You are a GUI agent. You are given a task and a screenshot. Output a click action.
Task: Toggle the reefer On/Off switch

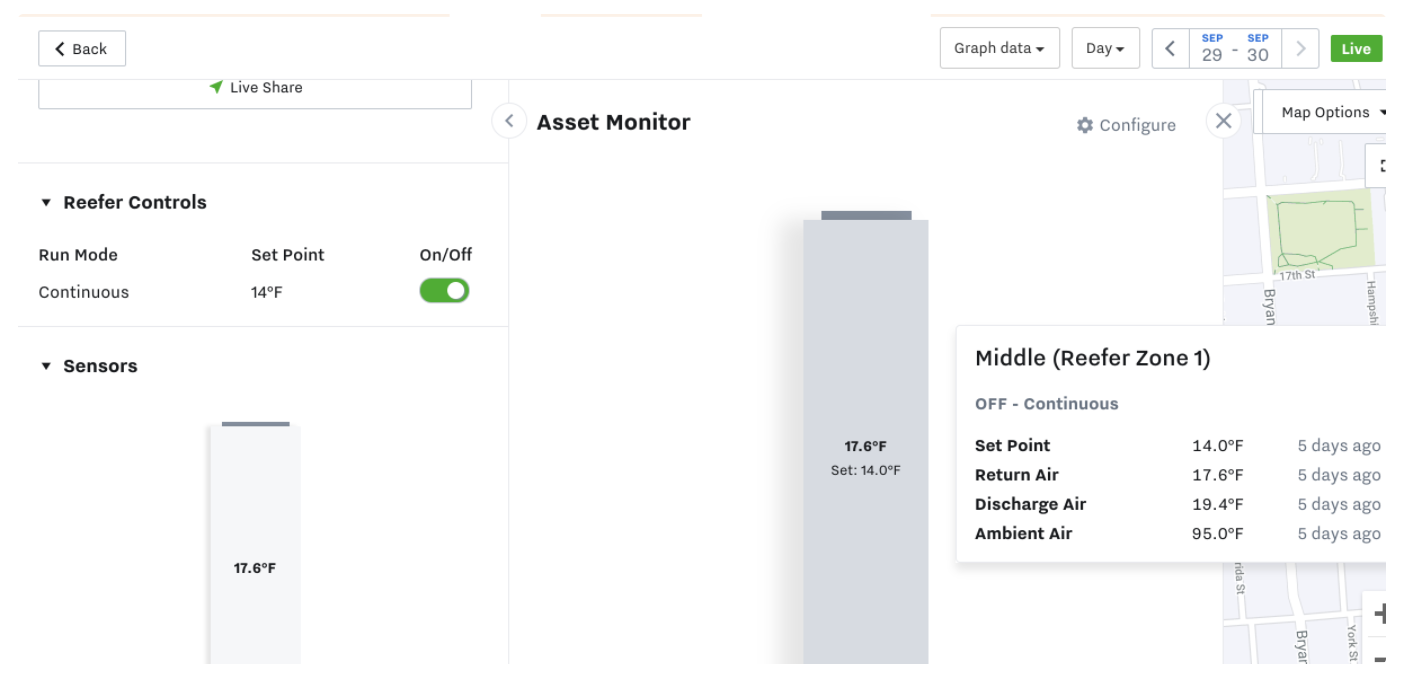tap(444, 291)
